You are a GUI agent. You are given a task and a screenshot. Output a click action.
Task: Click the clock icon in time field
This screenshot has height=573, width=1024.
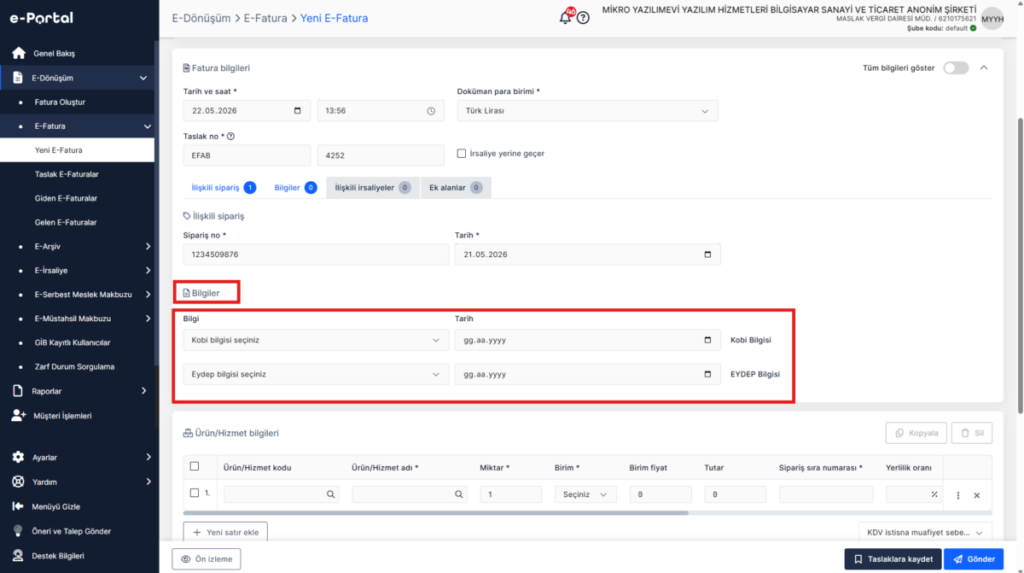coord(431,111)
